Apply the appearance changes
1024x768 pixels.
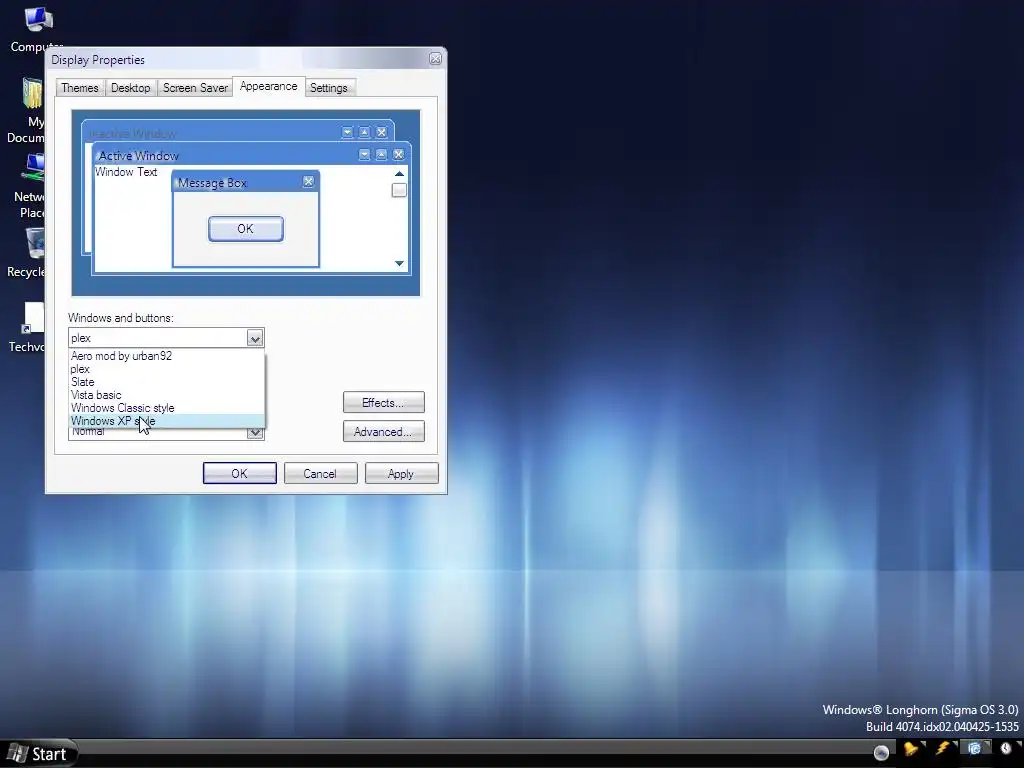tap(401, 473)
